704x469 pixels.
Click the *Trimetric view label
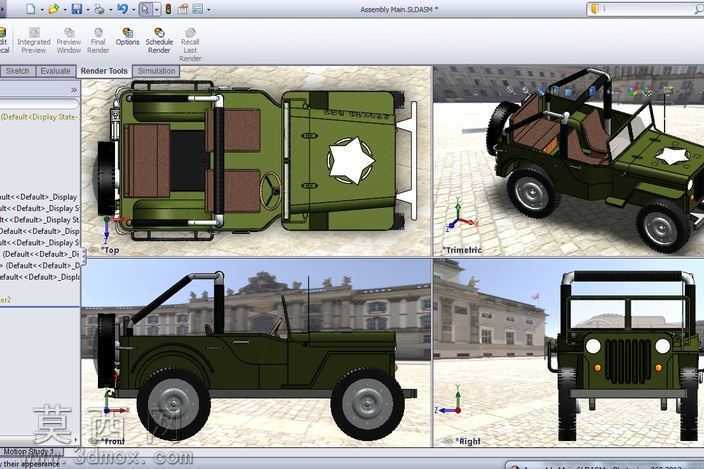tap(462, 250)
